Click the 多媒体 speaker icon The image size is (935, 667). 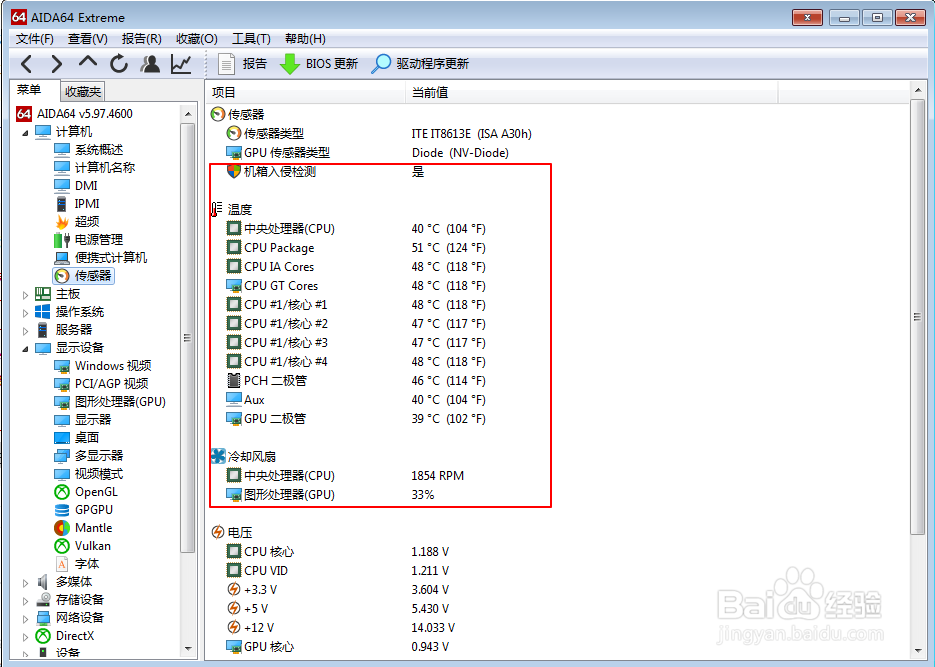click(x=42, y=582)
